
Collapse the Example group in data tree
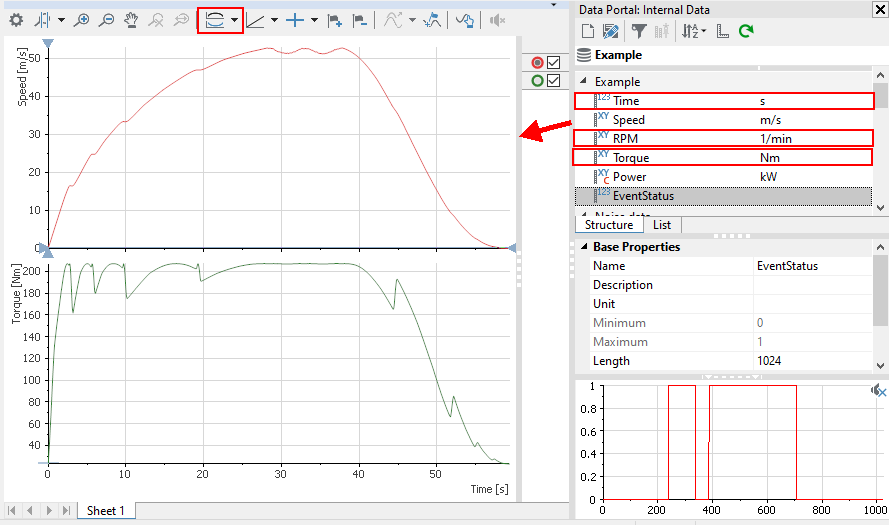click(584, 82)
